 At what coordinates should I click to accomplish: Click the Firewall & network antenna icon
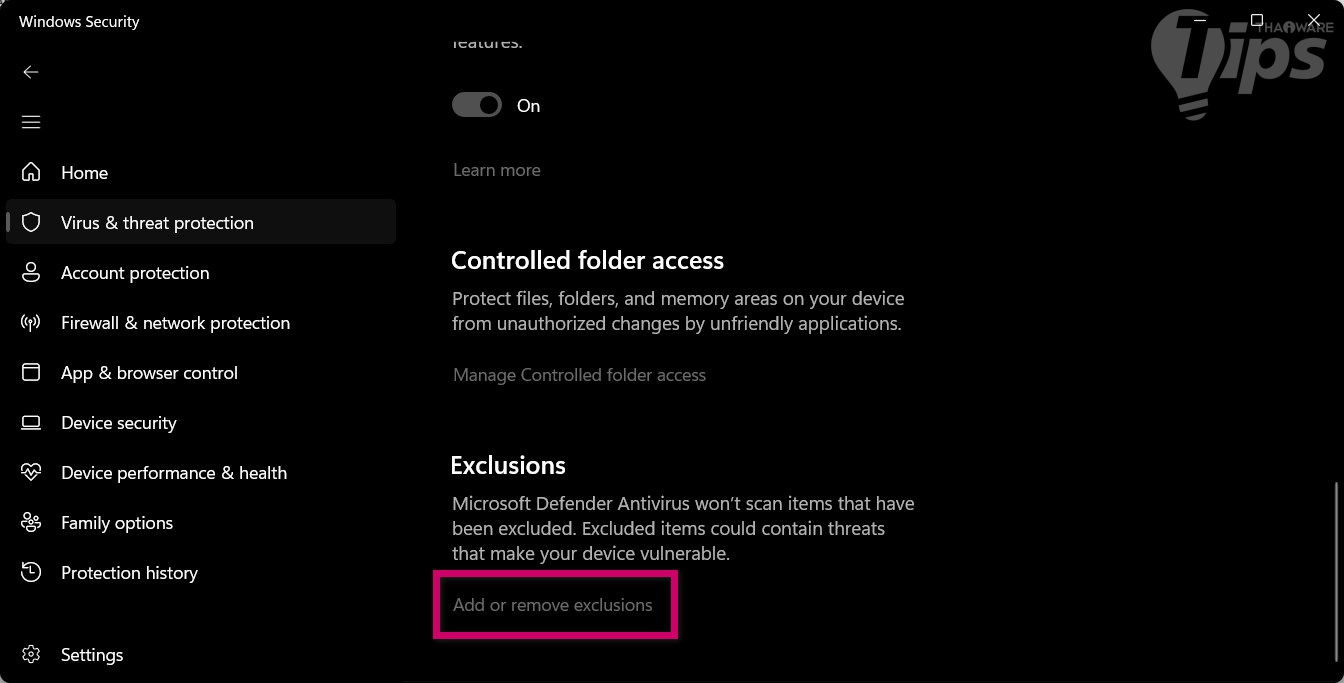pyautogui.click(x=31, y=322)
